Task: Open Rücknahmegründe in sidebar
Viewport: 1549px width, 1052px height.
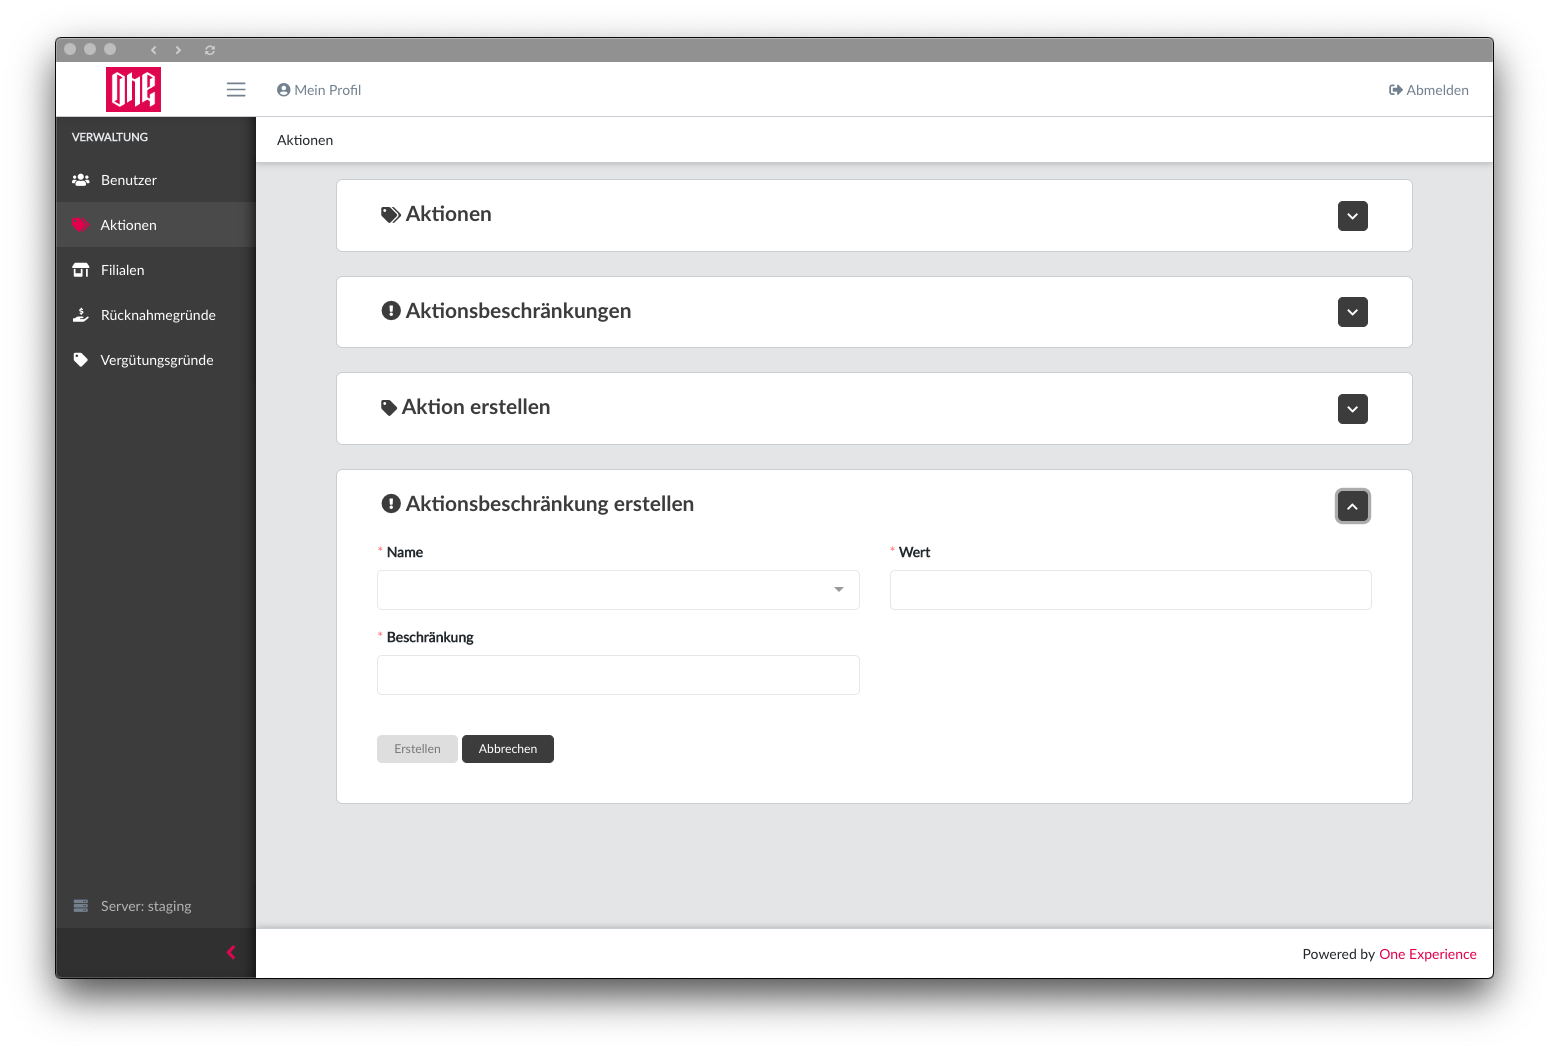Action: [156, 315]
